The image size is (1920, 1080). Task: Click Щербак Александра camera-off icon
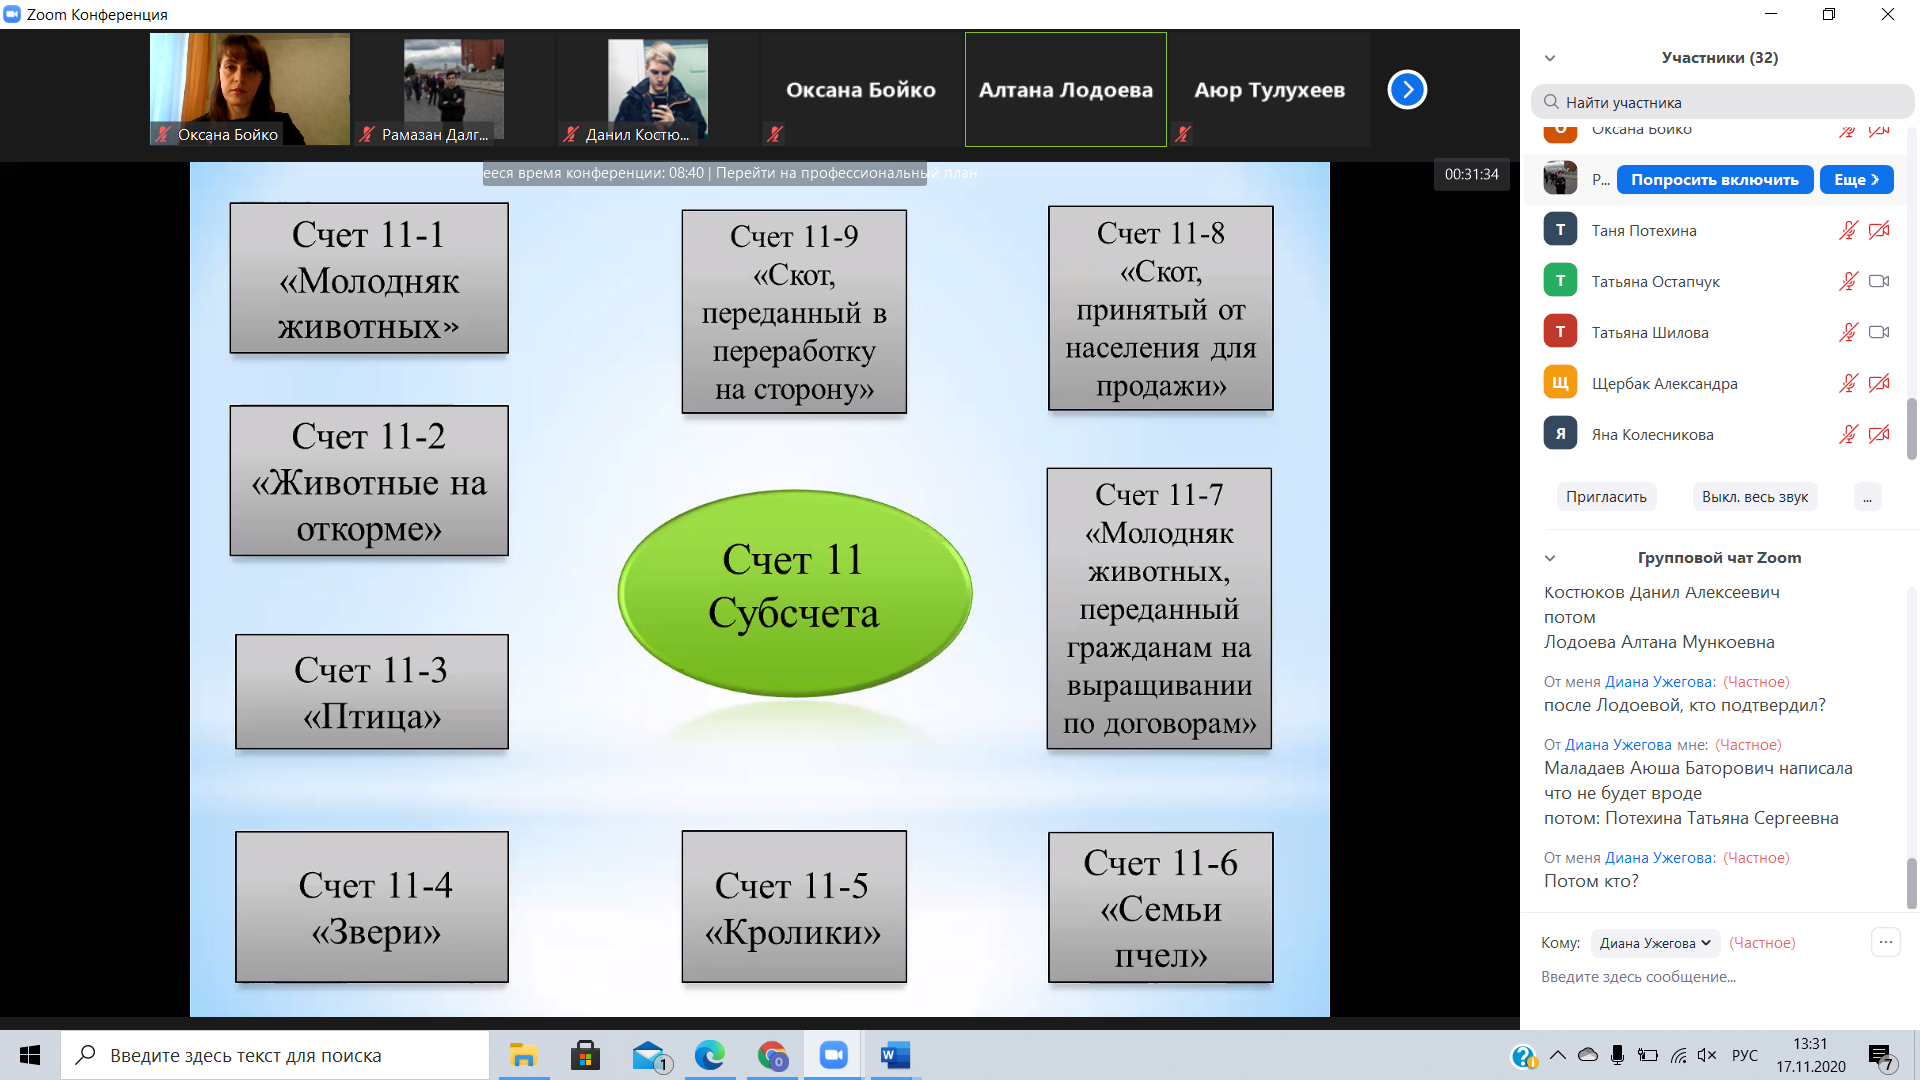(1879, 383)
